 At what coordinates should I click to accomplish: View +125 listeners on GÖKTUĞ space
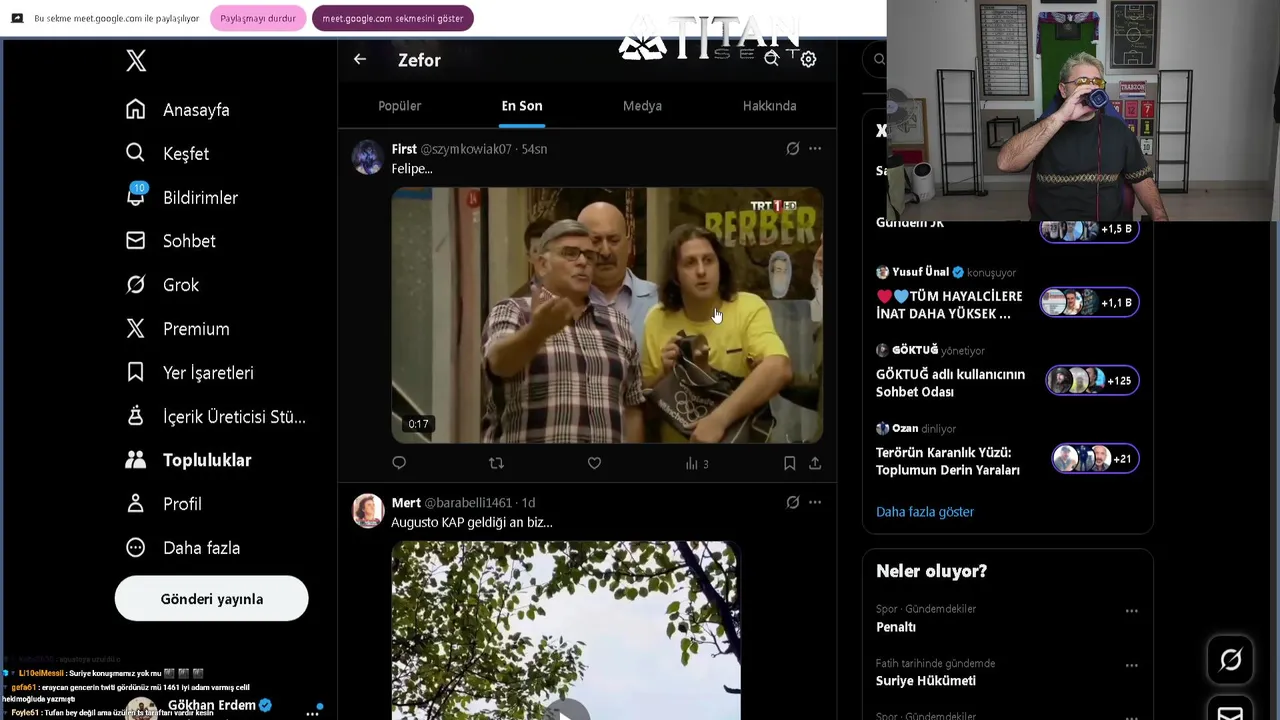(x=1092, y=380)
